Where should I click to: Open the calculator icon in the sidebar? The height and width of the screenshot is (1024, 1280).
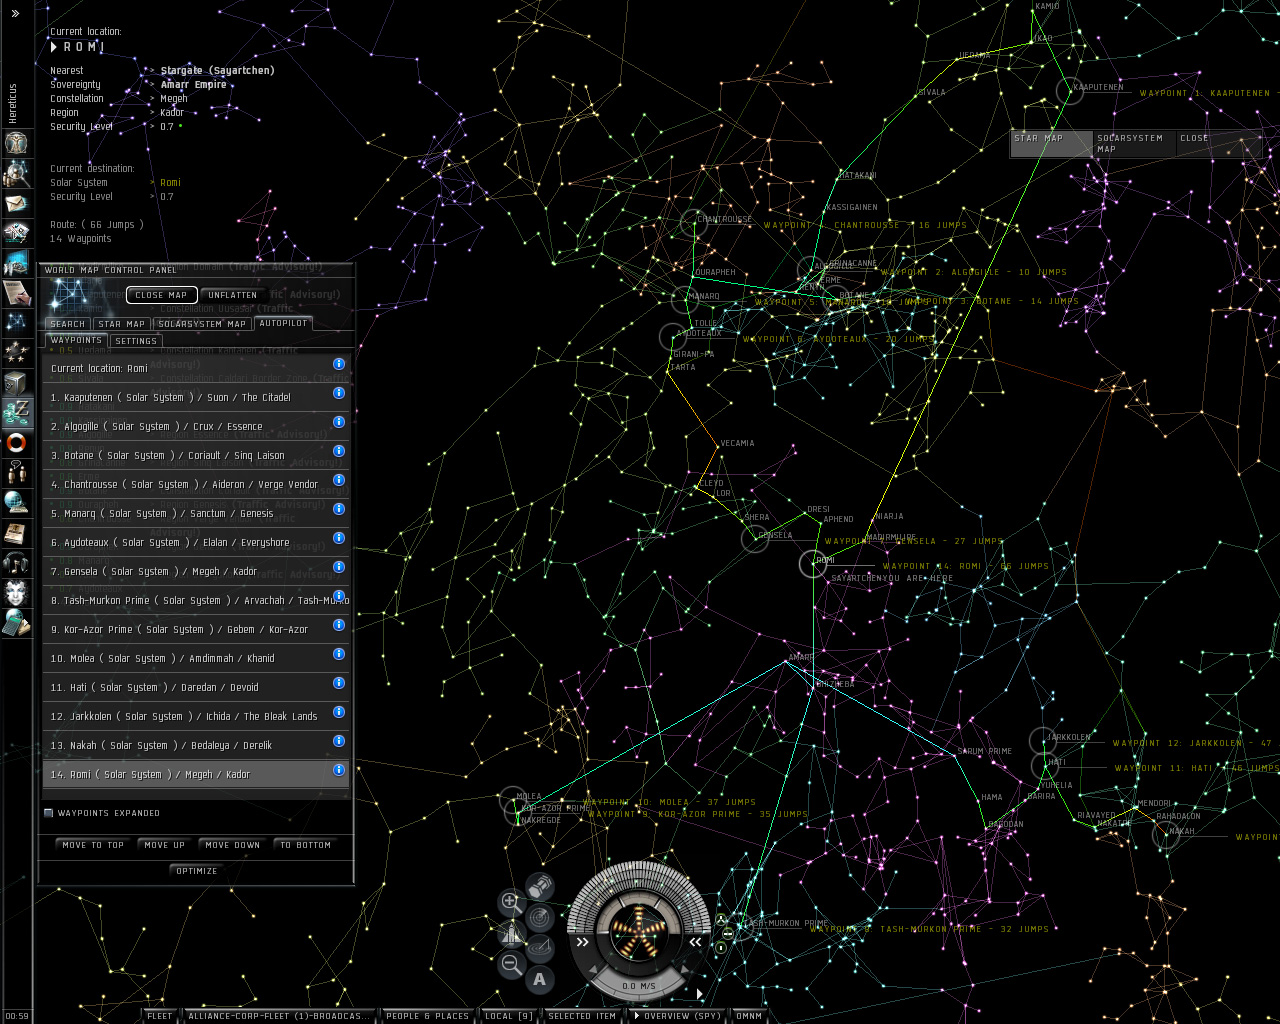coord(16,623)
